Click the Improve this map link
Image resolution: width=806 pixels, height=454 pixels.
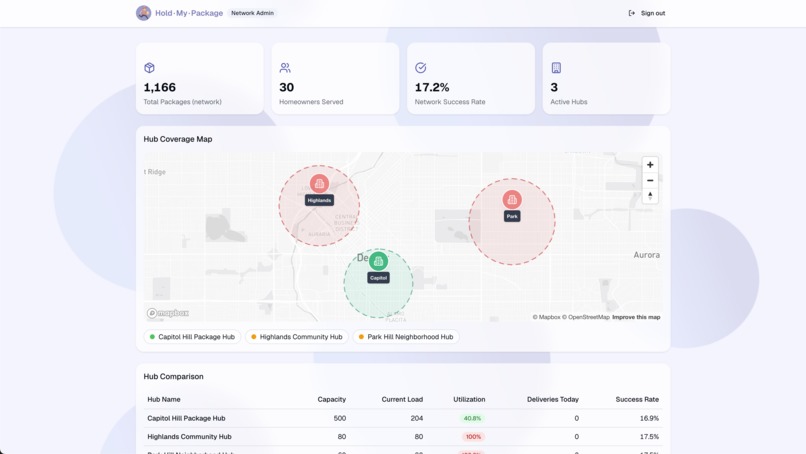[x=636, y=317]
